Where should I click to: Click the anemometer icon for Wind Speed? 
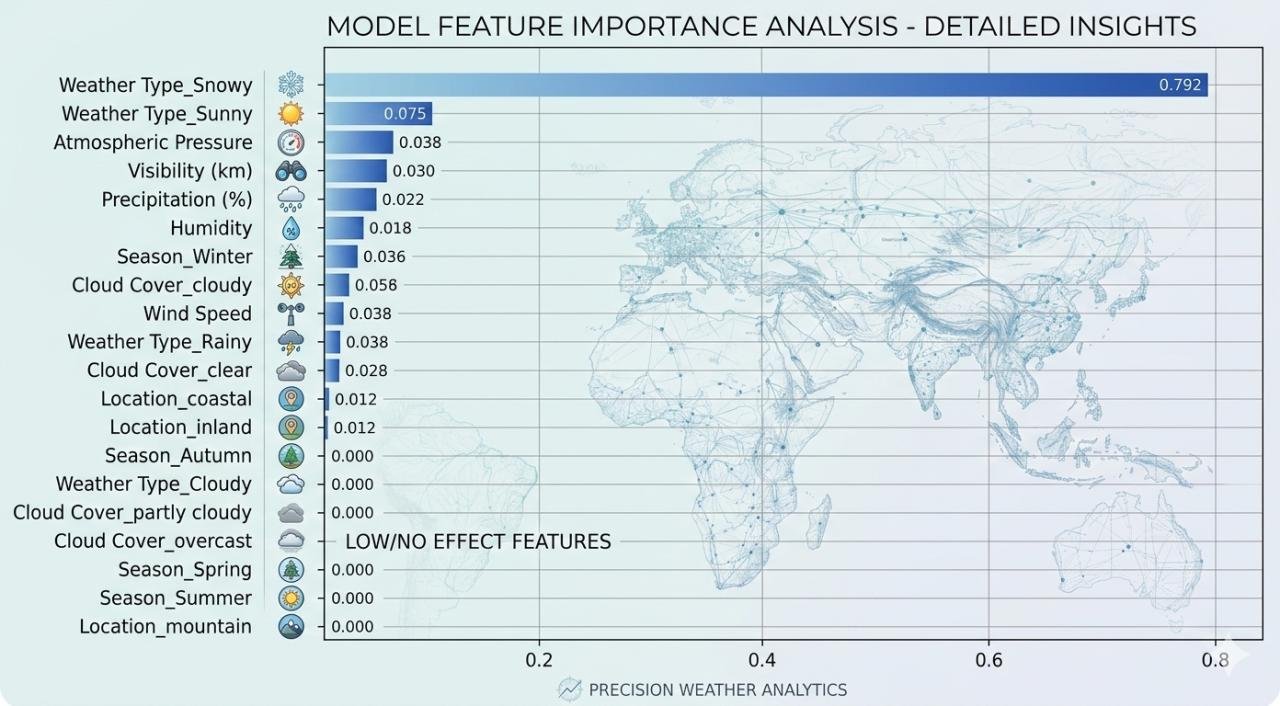(x=291, y=313)
